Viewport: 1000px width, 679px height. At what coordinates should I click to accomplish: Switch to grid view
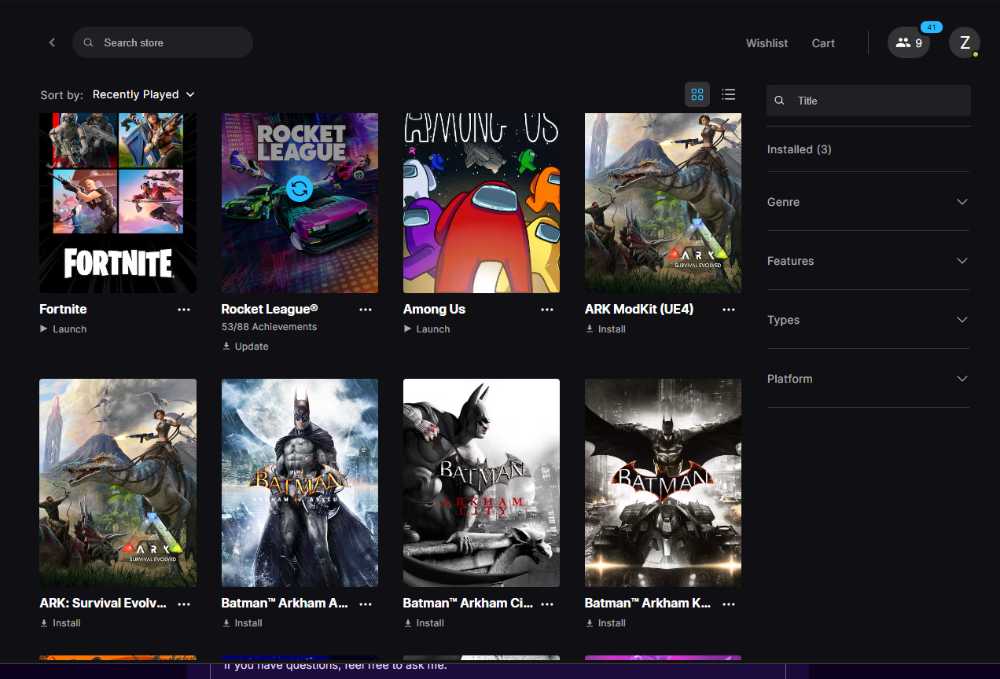click(697, 94)
